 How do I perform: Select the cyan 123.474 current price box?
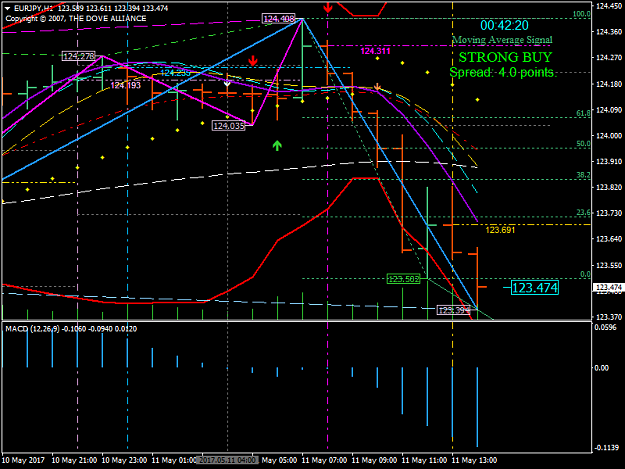coord(535,288)
